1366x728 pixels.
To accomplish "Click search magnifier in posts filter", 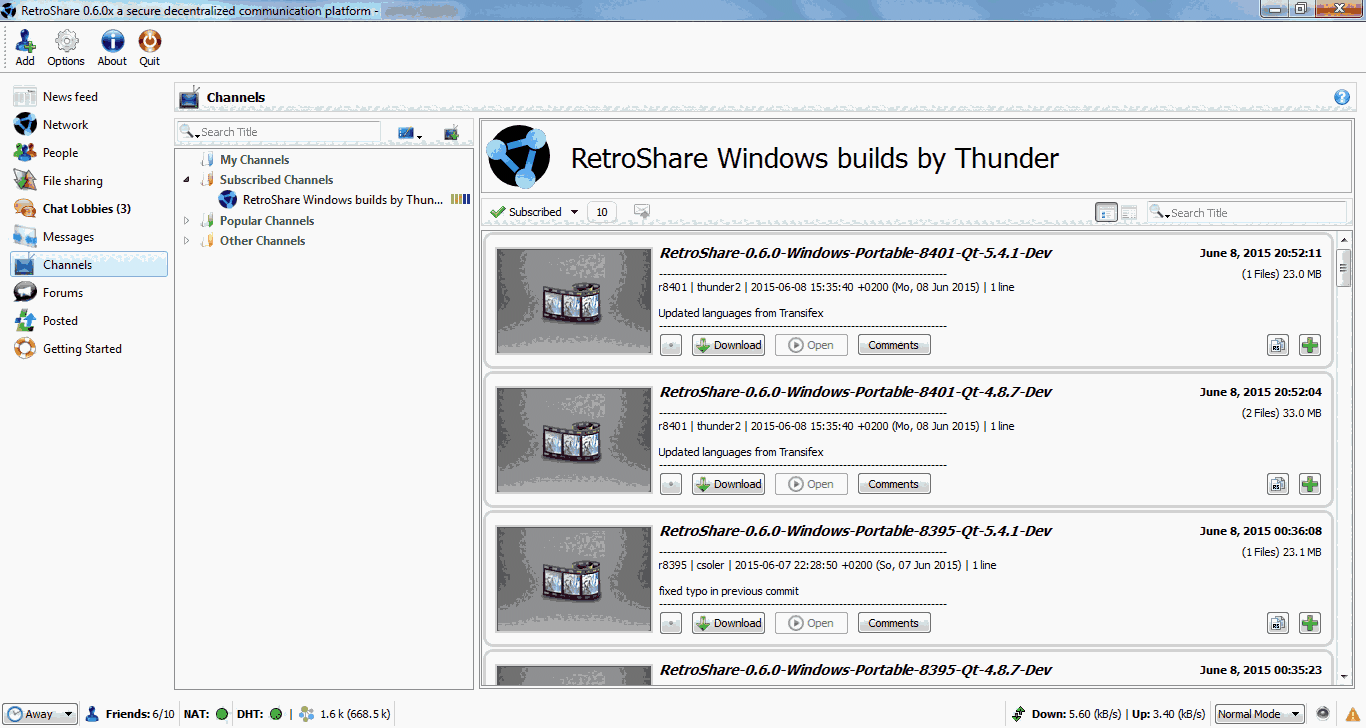I will coord(1159,212).
